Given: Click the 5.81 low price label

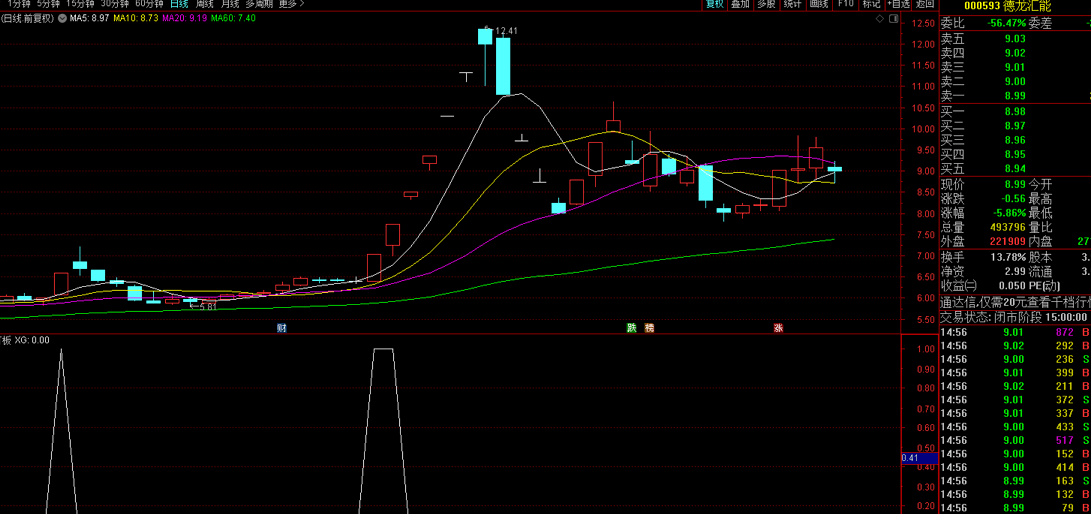Looking at the screenshot, I should point(207,306).
